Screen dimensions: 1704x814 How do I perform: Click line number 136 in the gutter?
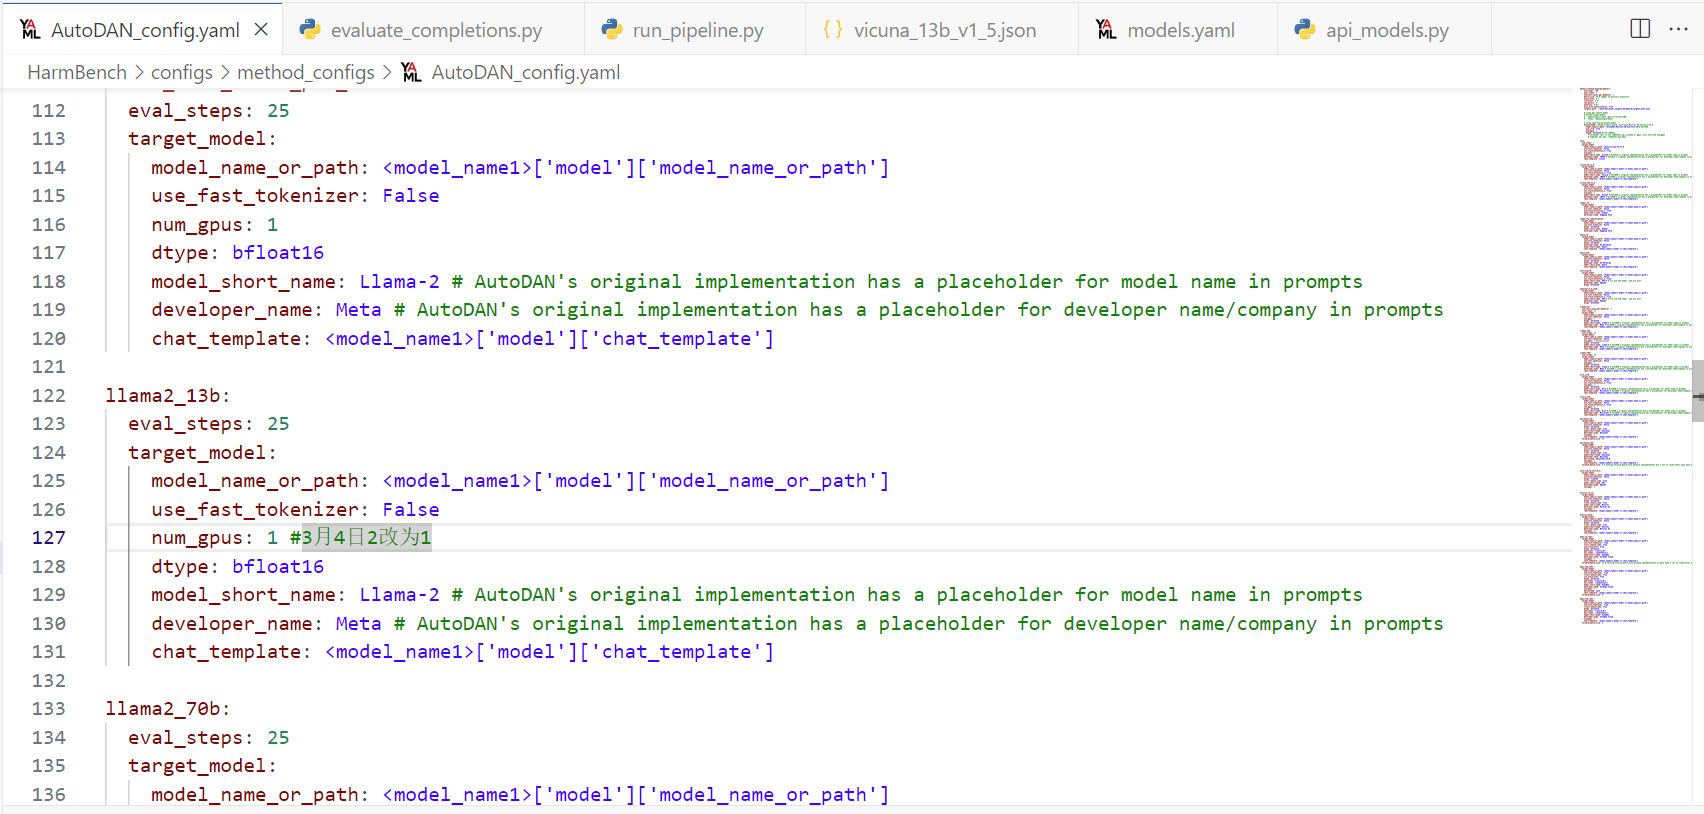pyautogui.click(x=49, y=795)
